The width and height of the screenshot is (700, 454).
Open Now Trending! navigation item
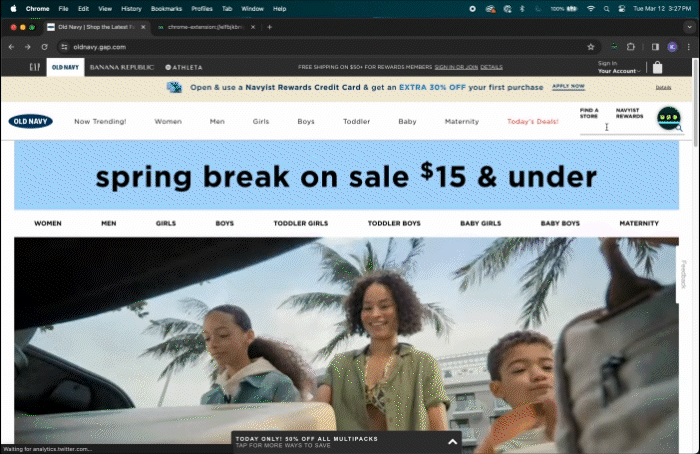100,121
